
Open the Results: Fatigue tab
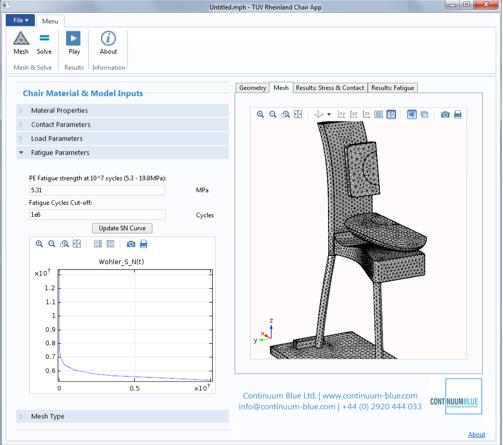pos(393,88)
